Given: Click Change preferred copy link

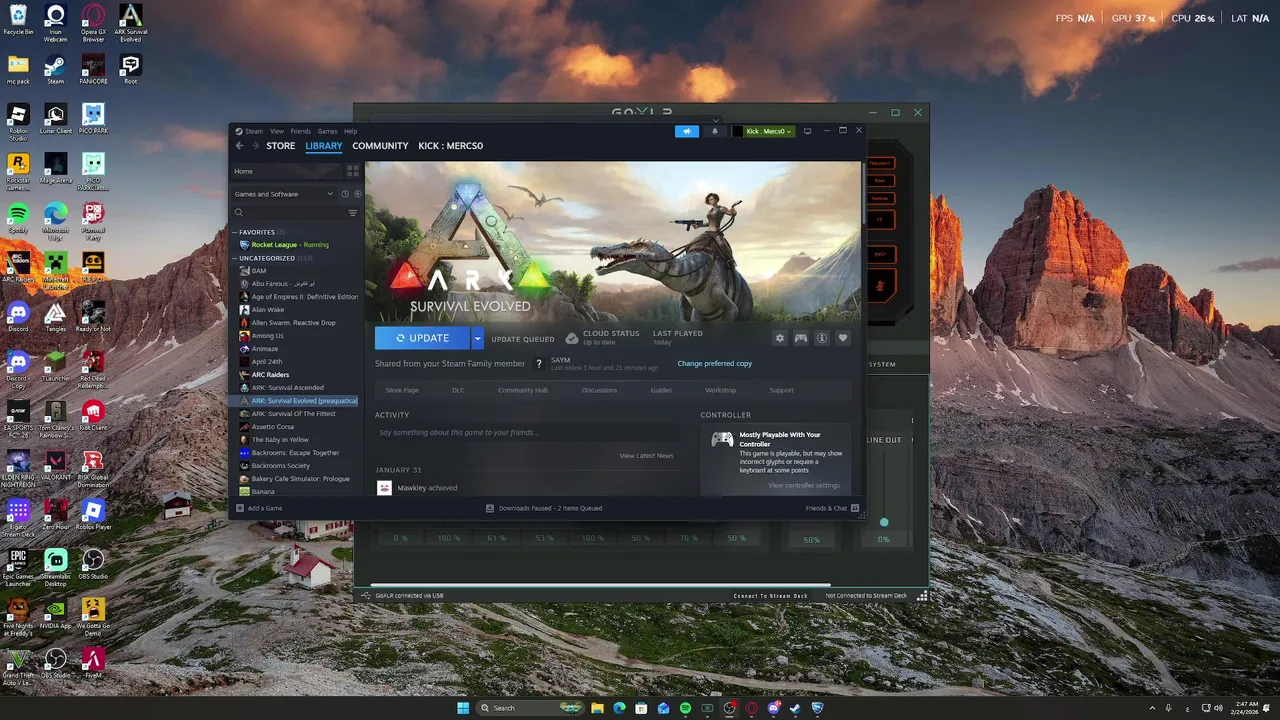Looking at the screenshot, I should pyautogui.click(x=715, y=364).
